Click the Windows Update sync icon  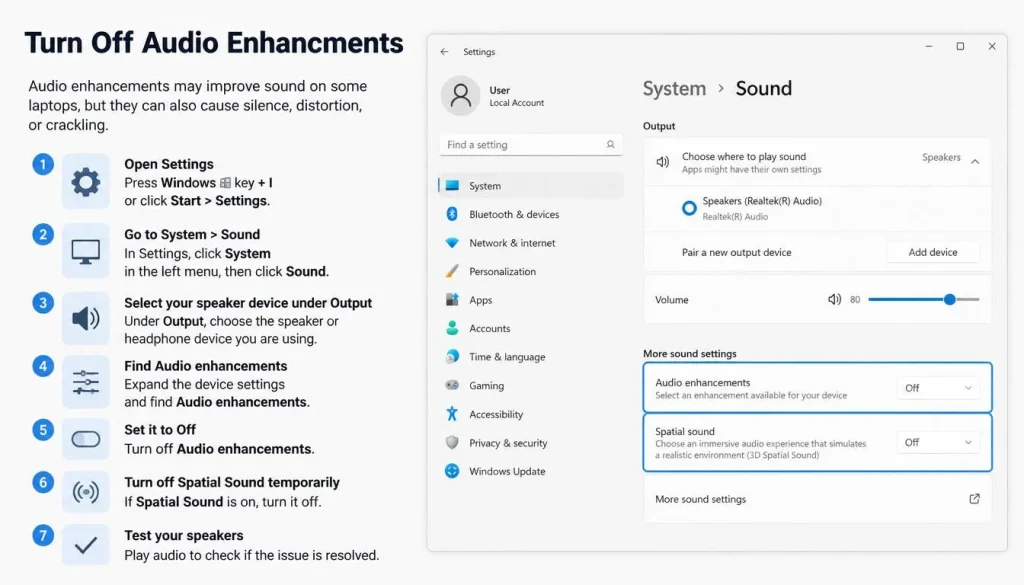[452, 471]
